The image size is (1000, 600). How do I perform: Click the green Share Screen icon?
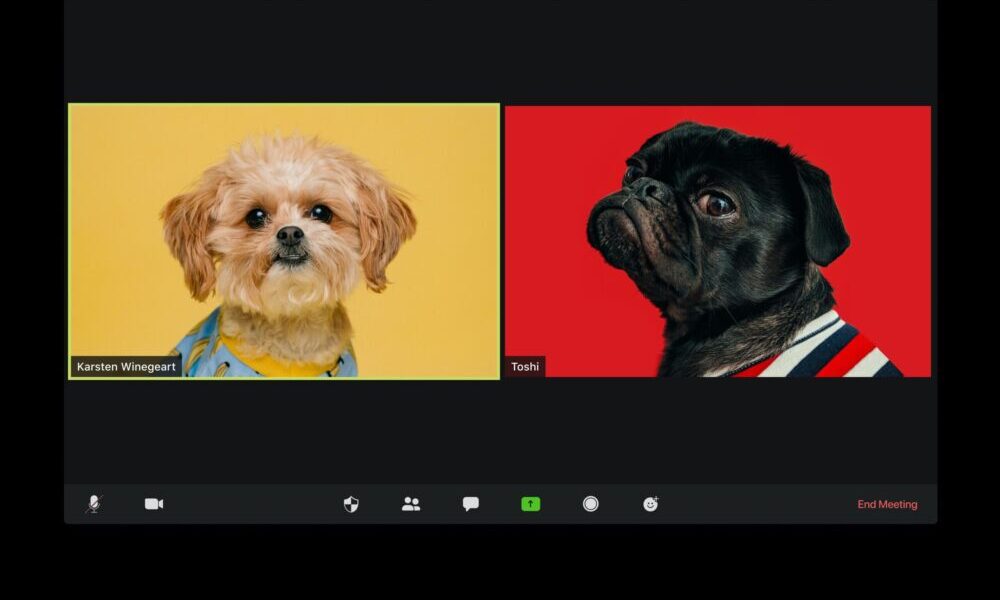click(531, 504)
